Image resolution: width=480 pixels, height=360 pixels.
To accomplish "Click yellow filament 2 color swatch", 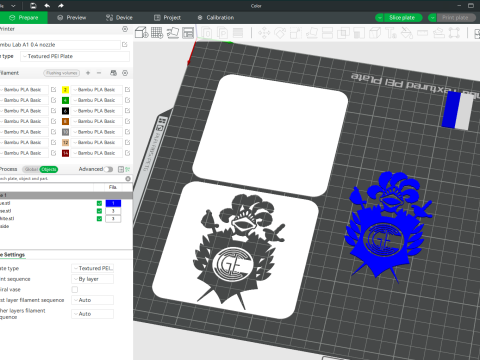I will click(65, 90).
